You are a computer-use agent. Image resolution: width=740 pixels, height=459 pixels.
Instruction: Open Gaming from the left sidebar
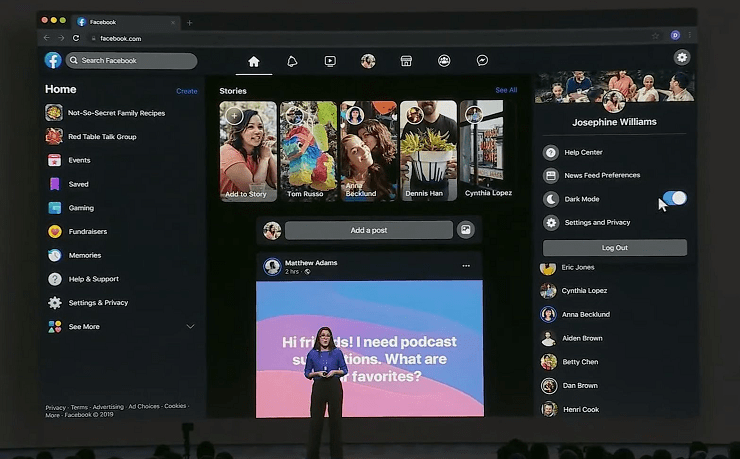click(81, 208)
